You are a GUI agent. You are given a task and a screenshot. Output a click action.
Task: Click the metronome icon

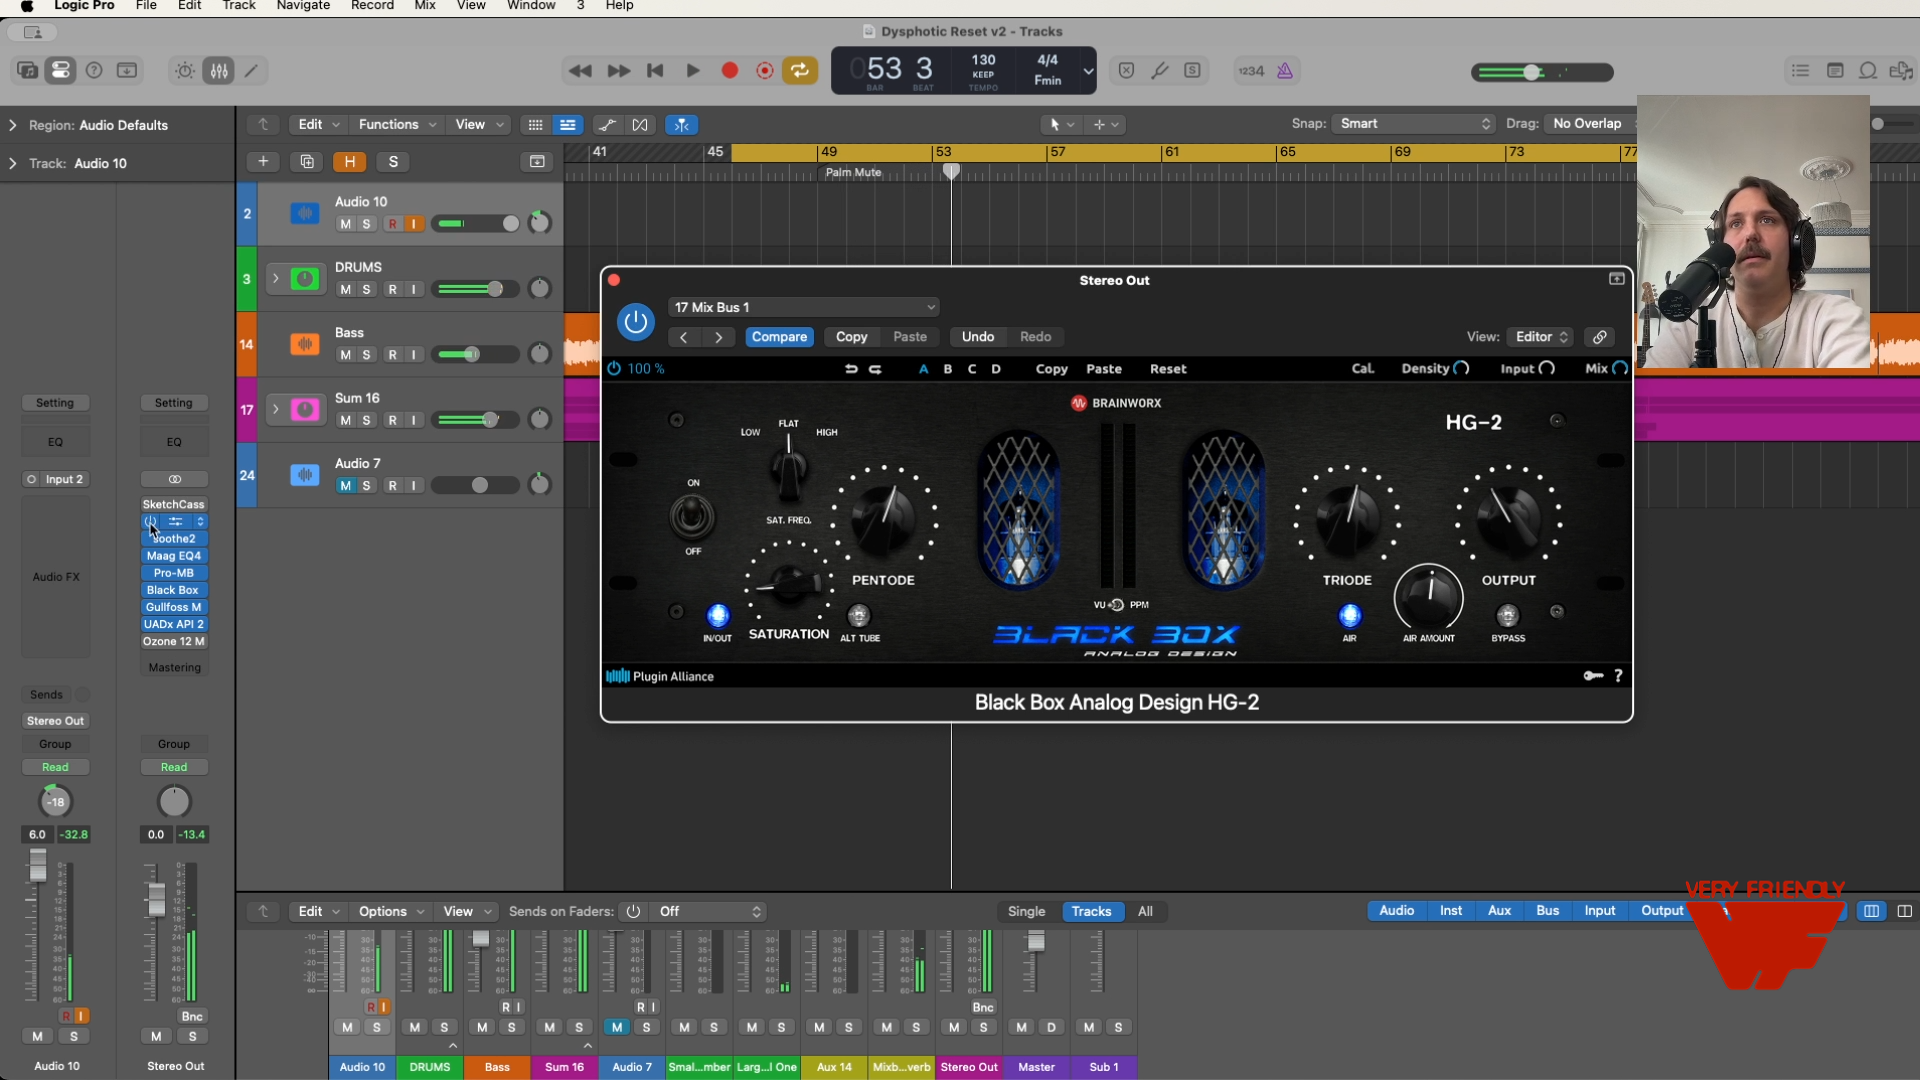coord(1285,71)
